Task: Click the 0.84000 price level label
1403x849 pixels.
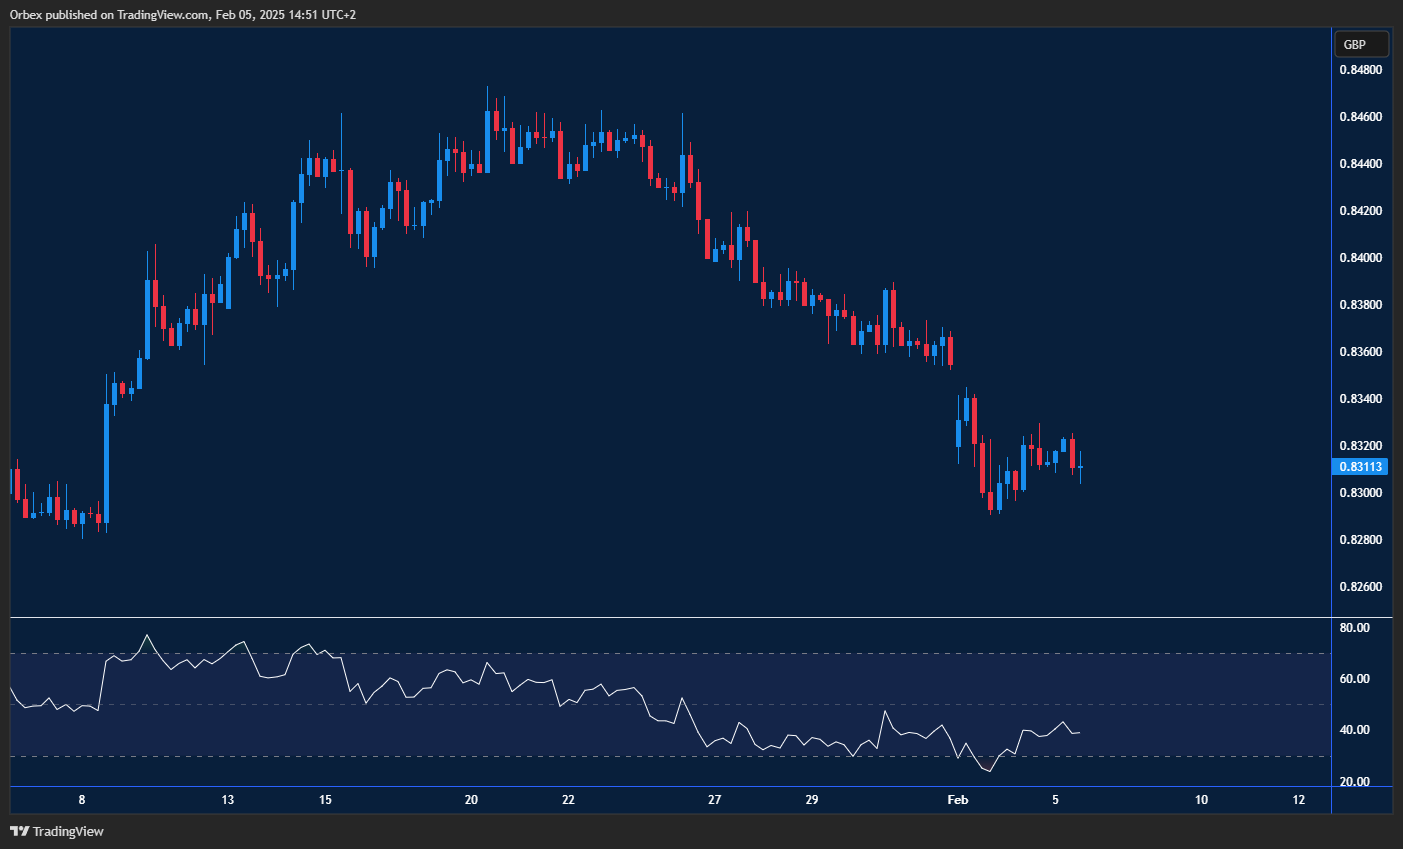Action: click(1363, 257)
